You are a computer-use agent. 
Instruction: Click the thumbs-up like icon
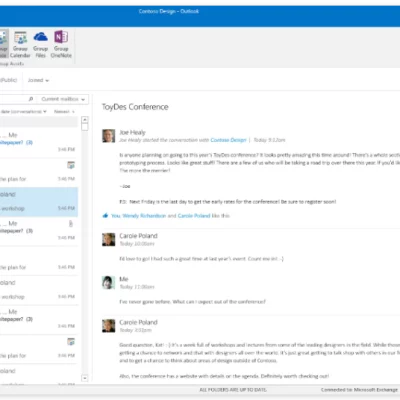click(105, 216)
